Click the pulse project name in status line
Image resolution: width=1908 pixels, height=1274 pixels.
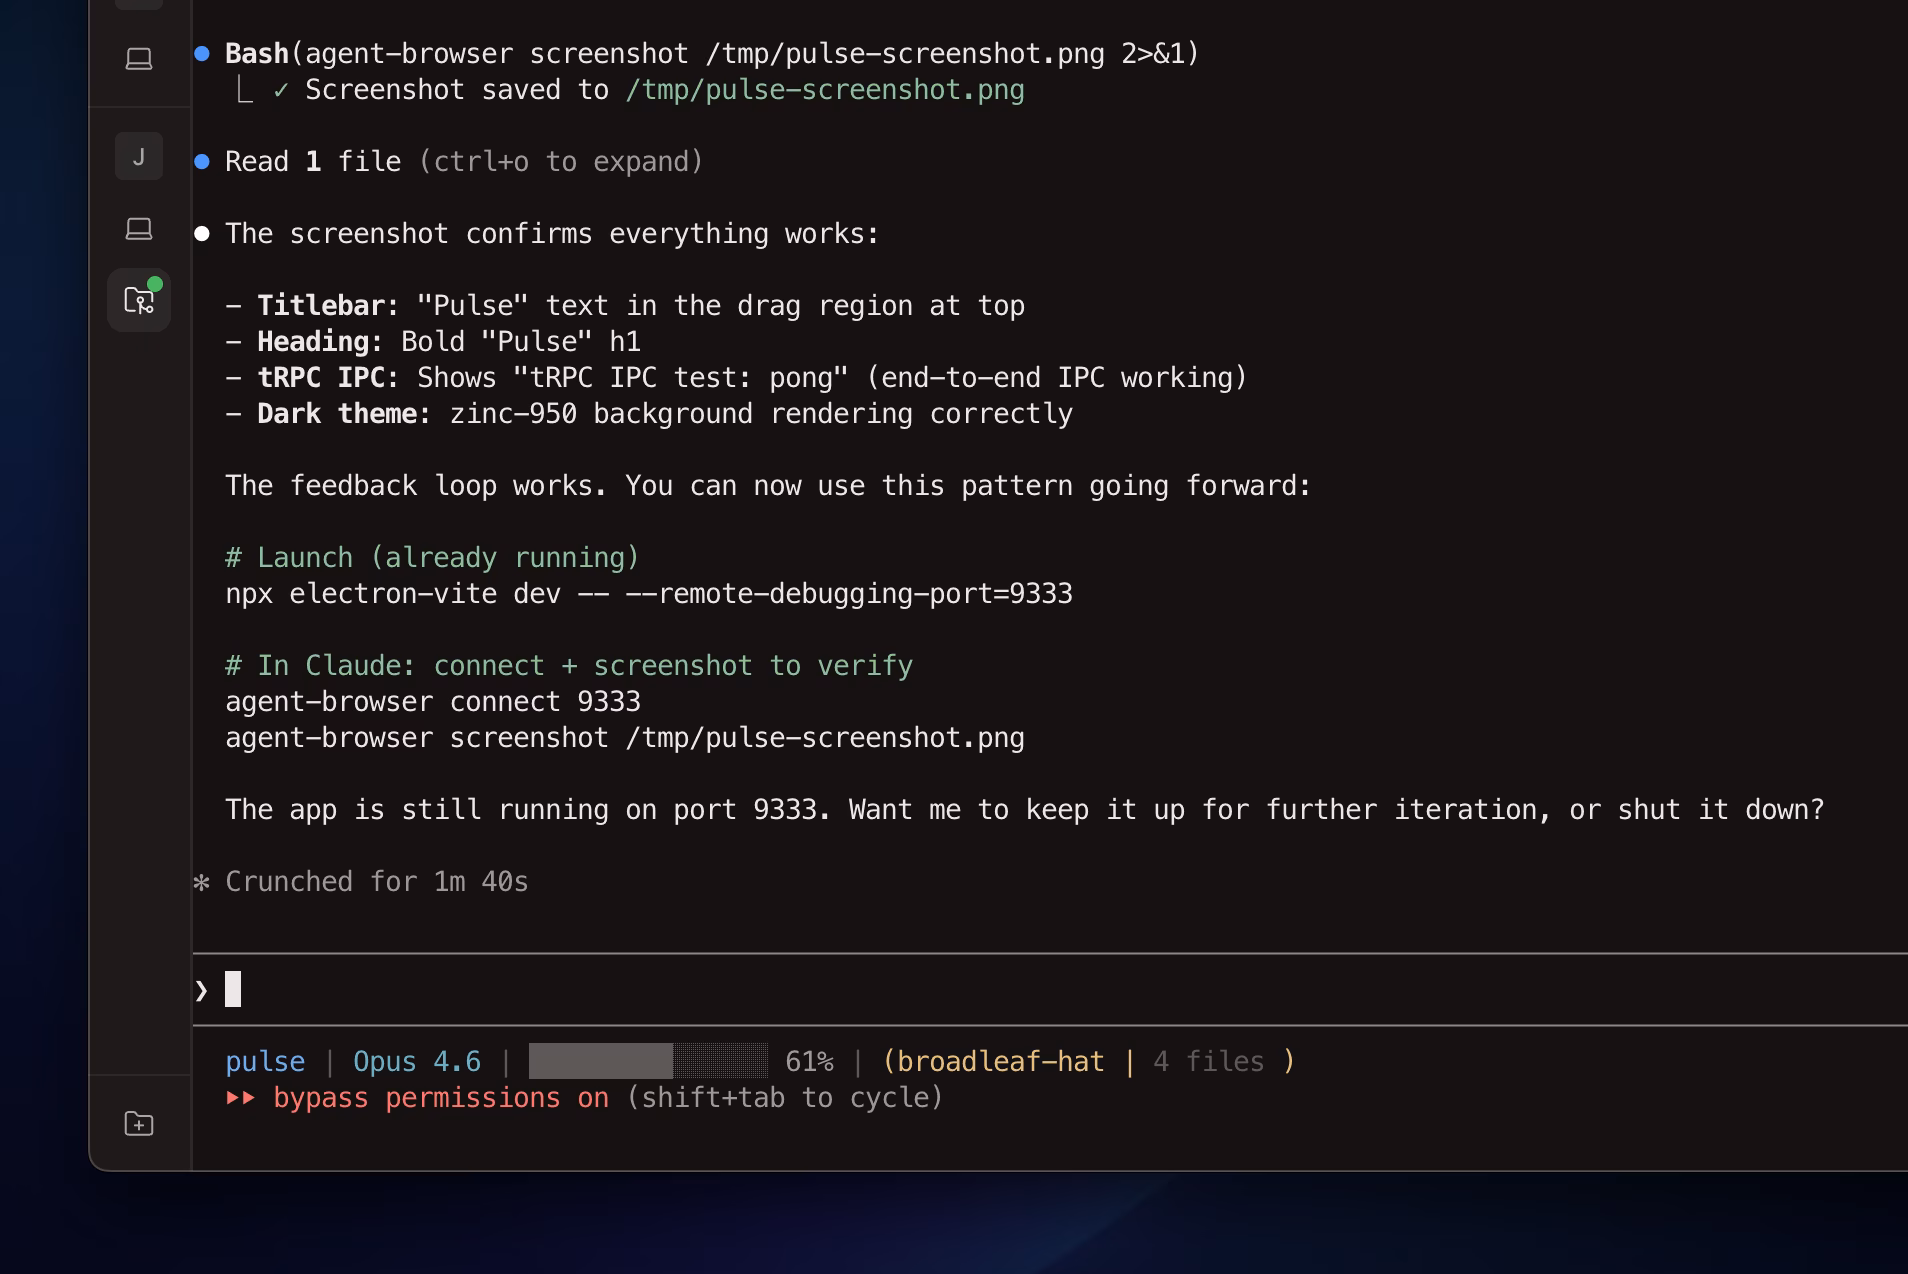click(x=265, y=1062)
